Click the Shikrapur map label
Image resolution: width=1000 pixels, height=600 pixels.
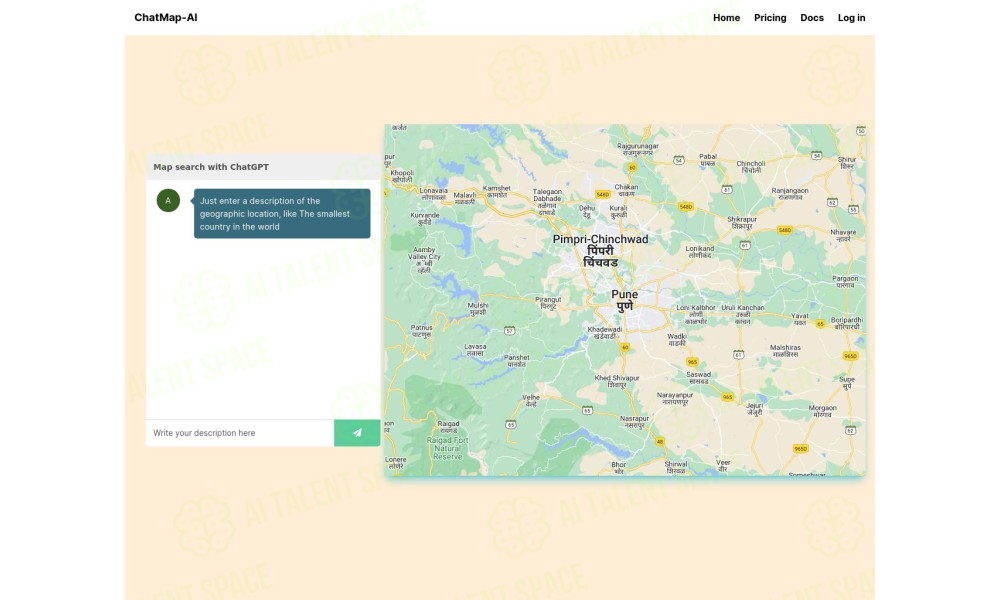coord(742,223)
